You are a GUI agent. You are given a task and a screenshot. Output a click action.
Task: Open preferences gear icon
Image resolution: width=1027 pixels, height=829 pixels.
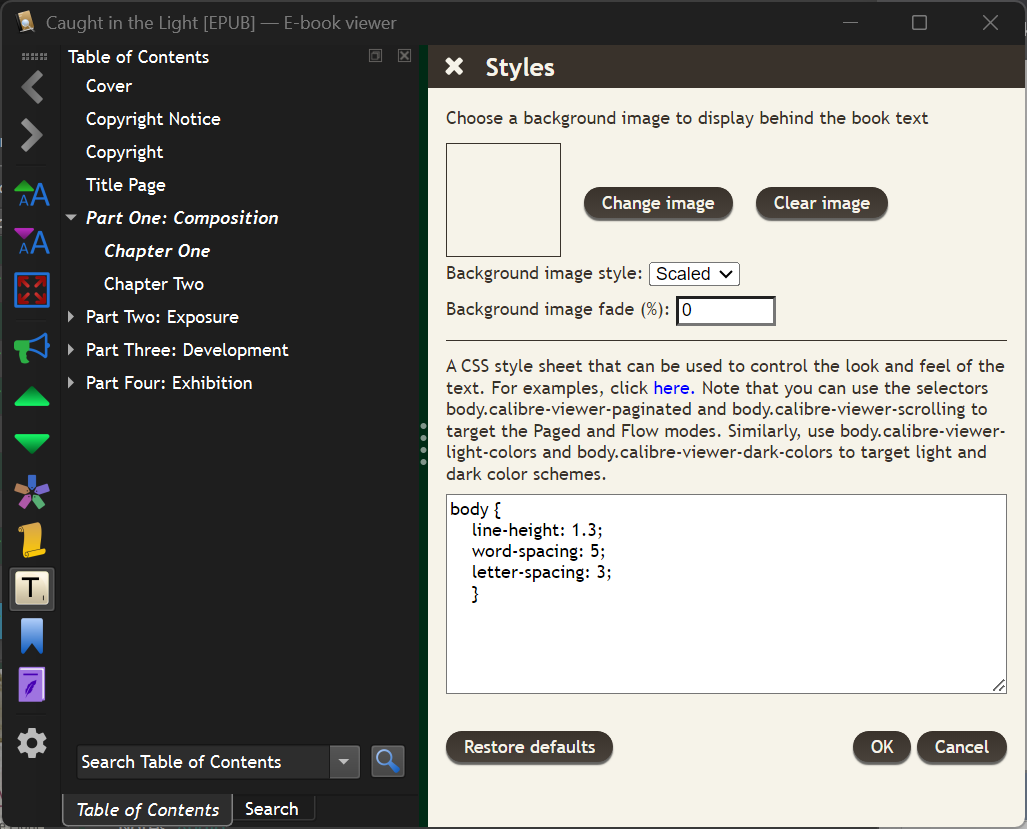point(32,743)
